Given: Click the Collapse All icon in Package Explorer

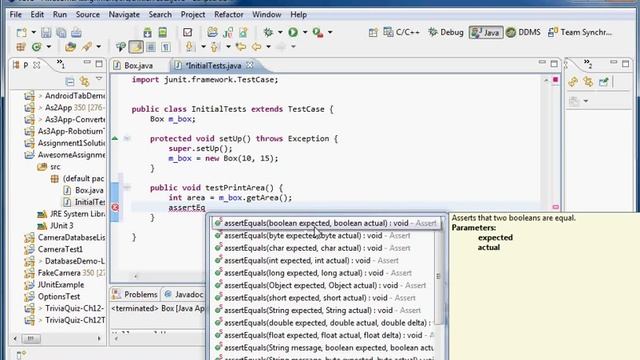Looking at the screenshot, I should [70, 81].
